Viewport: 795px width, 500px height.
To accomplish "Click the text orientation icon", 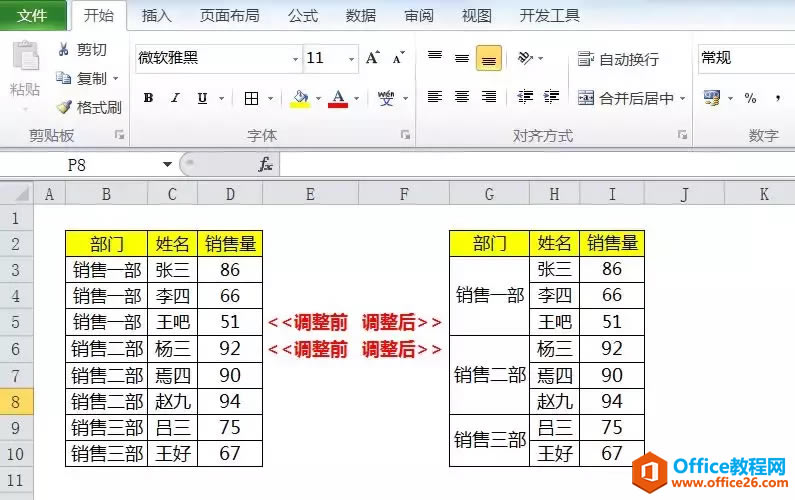I will 525,58.
